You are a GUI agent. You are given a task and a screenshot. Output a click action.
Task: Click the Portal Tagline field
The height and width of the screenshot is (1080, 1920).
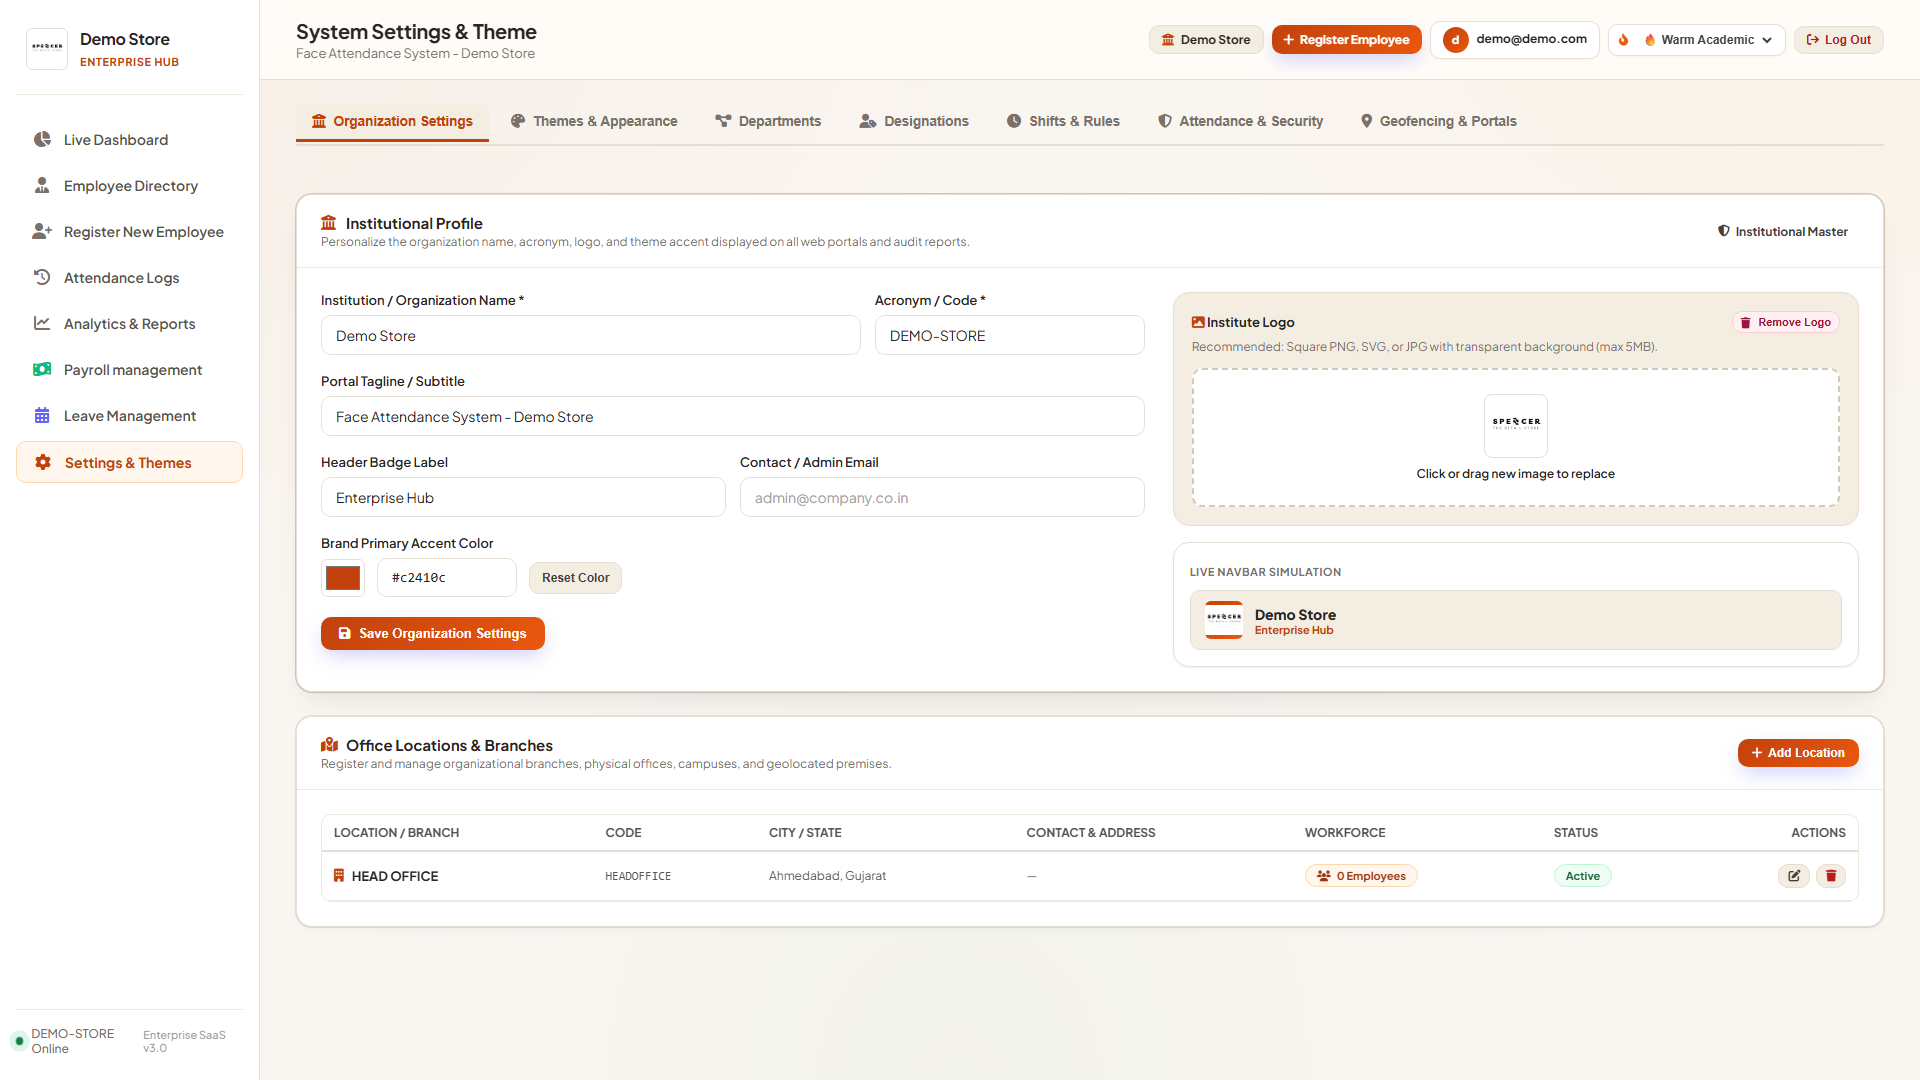point(733,417)
